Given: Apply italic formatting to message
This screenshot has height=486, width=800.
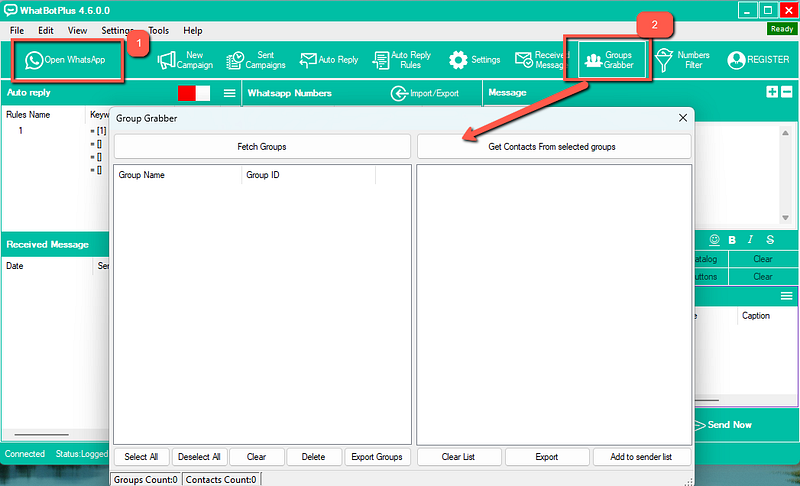Looking at the screenshot, I should click(750, 240).
